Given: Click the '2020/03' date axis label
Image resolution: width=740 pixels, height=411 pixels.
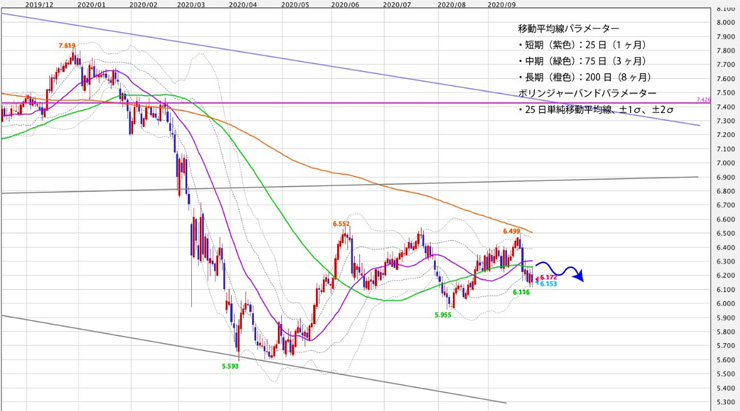Looking at the screenshot, I should pos(191,4).
